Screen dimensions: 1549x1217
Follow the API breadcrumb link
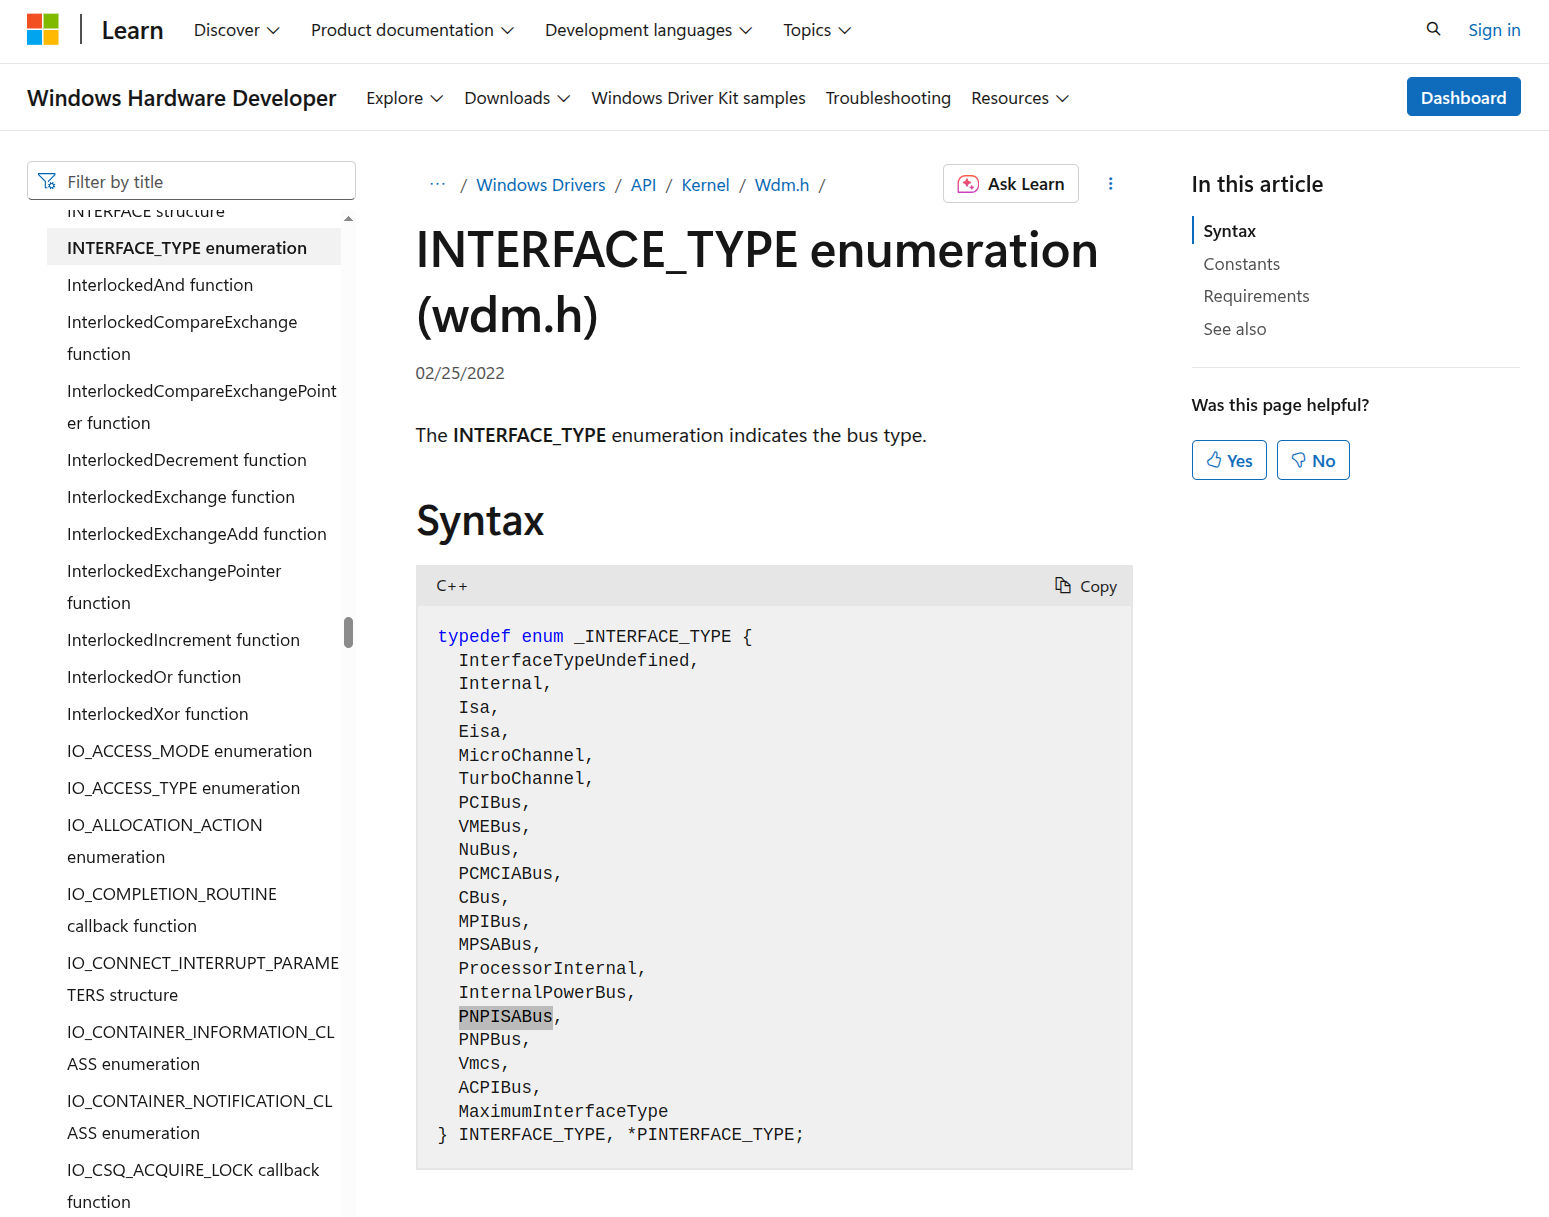pyautogui.click(x=643, y=185)
